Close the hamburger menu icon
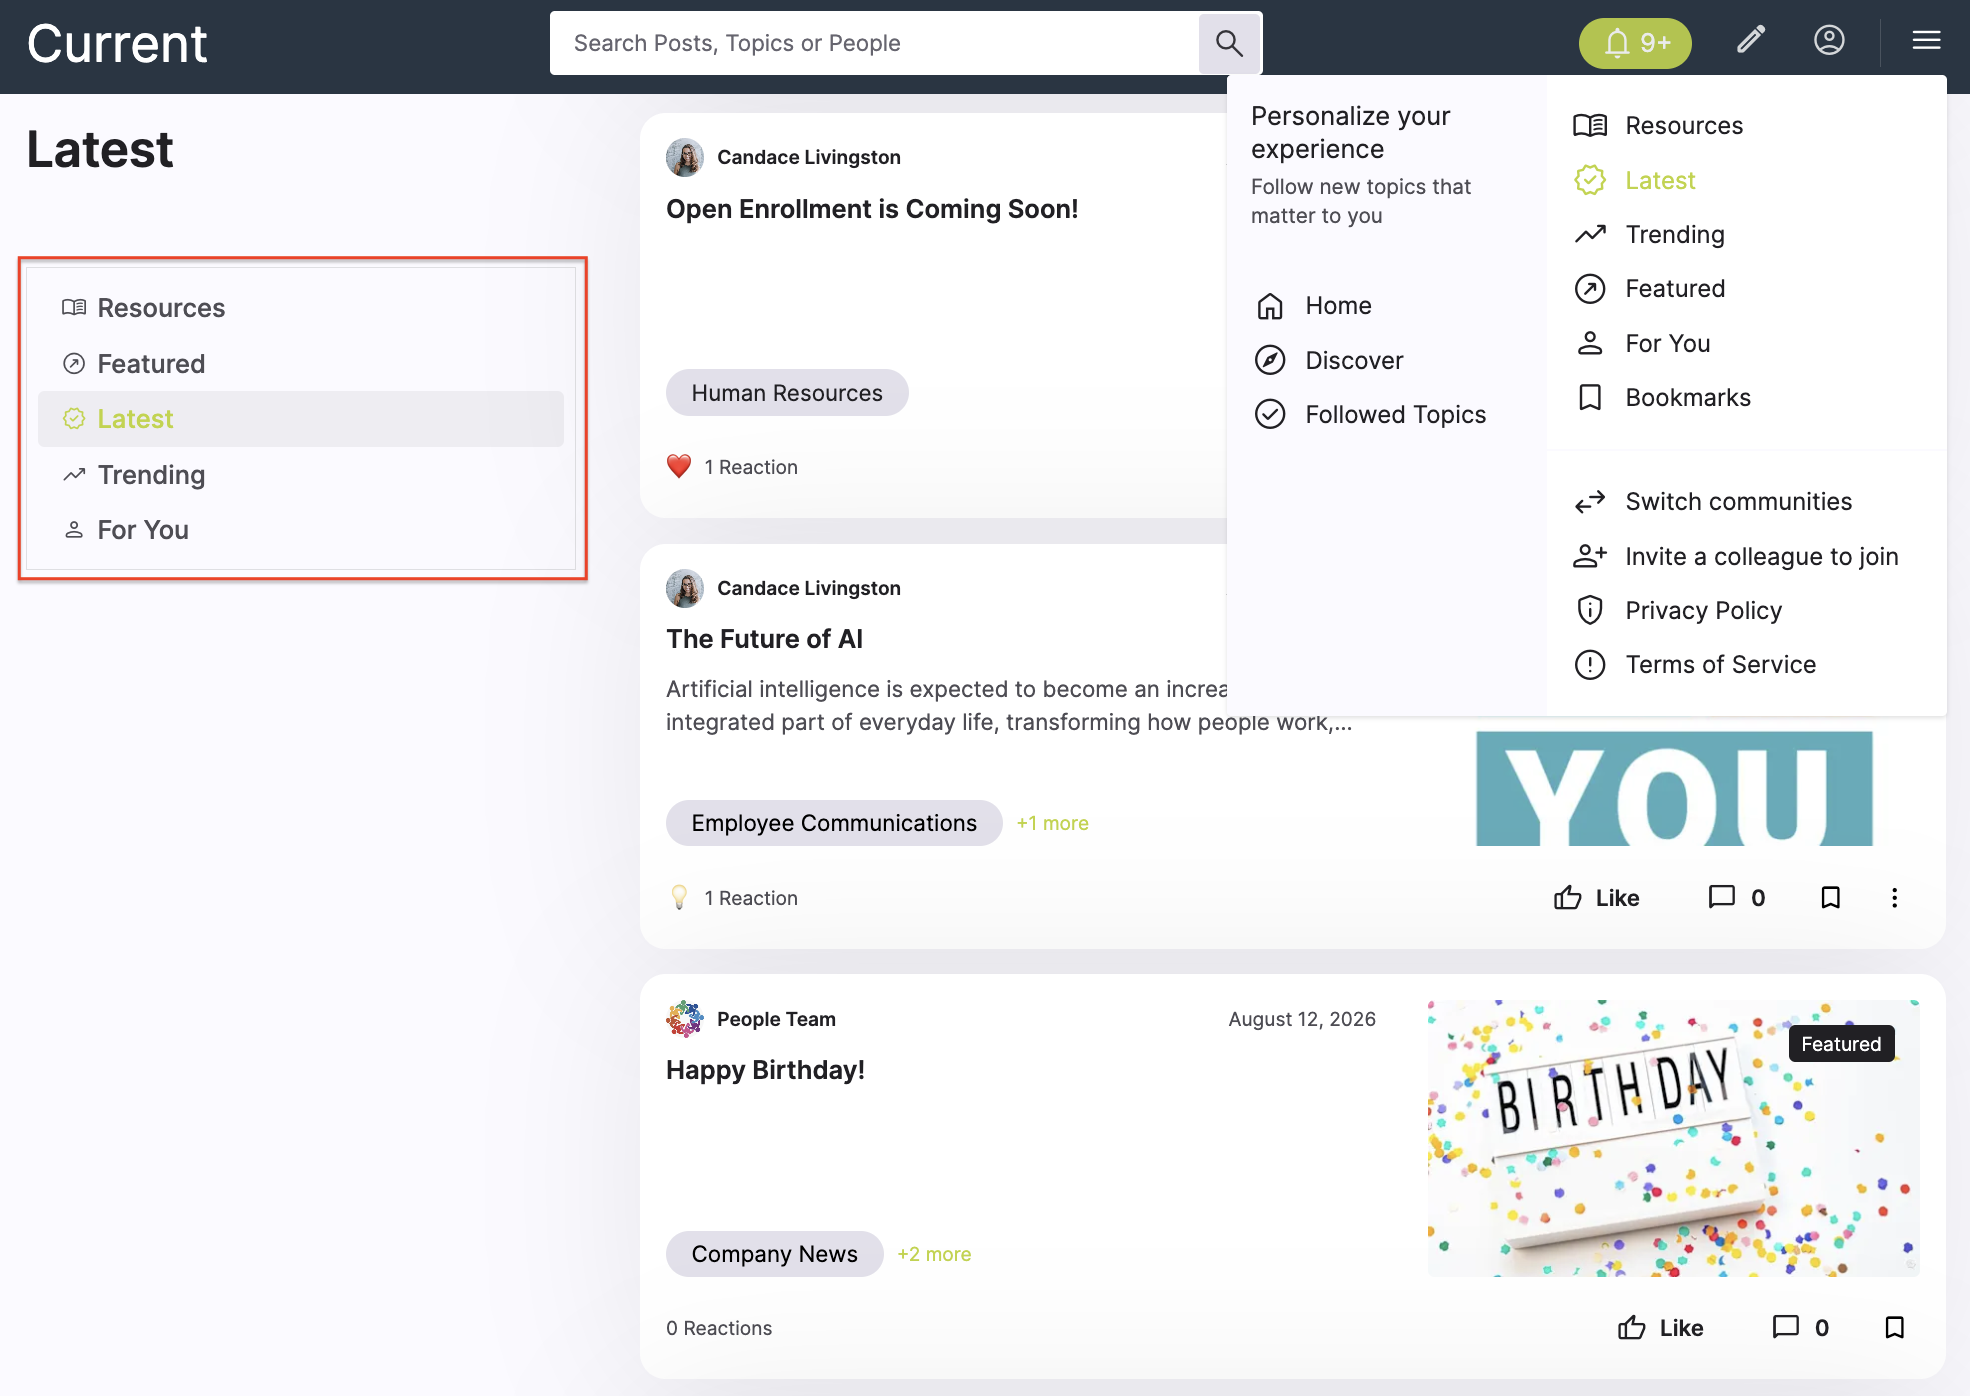This screenshot has height=1396, width=1970. (1926, 40)
